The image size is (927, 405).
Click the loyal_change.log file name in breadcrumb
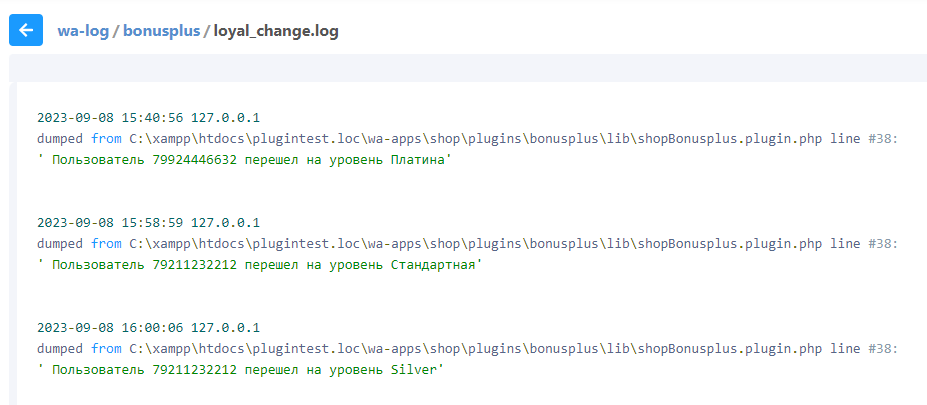click(276, 31)
